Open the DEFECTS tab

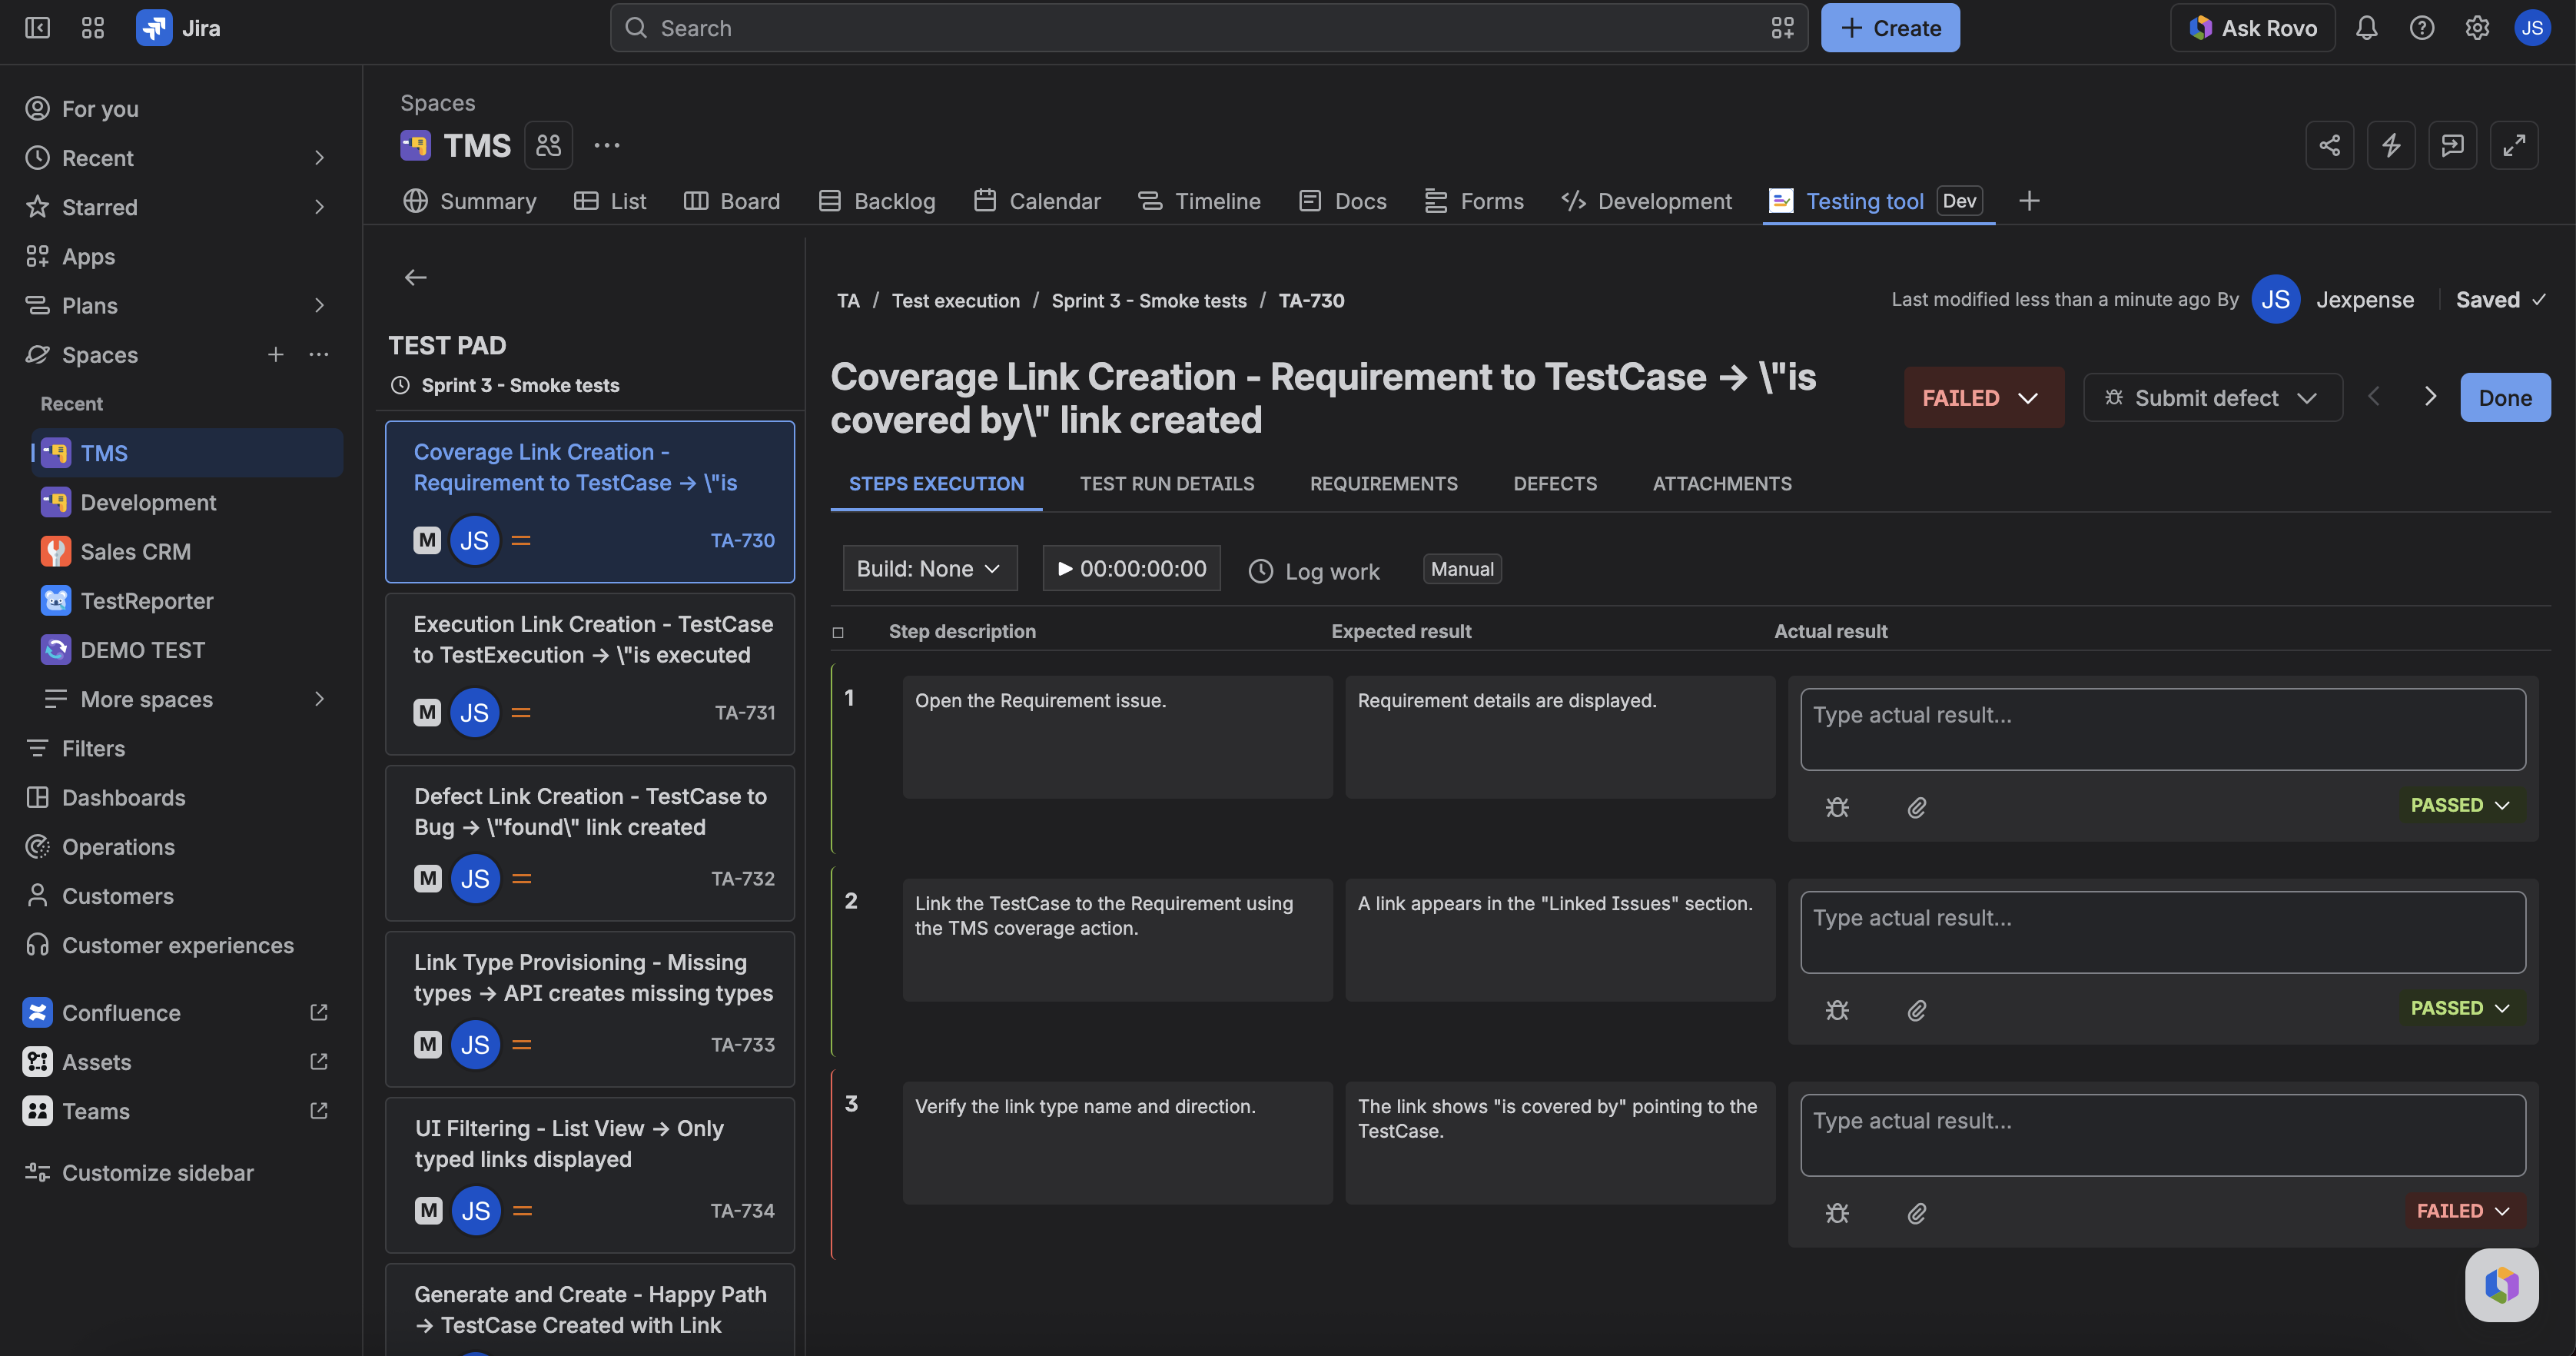tap(1555, 484)
